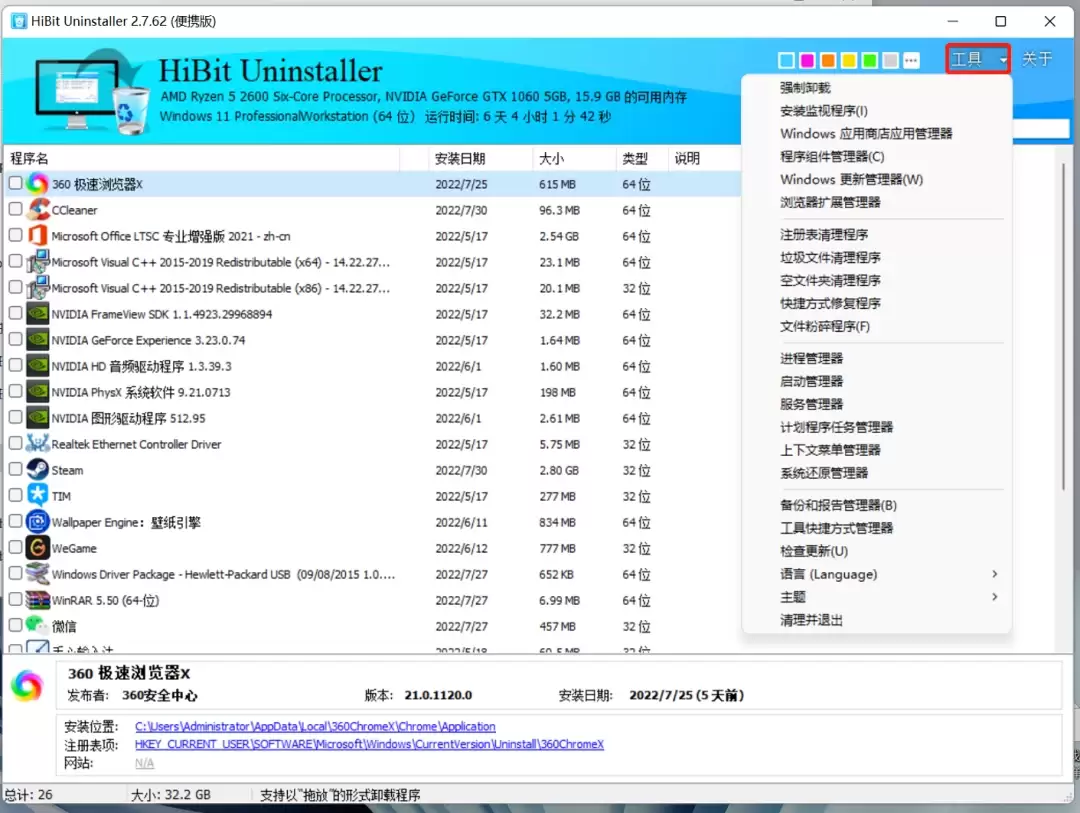The width and height of the screenshot is (1080, 813).
Task: Expand the 主题 submenu arrow
Action: coord(995,597)
